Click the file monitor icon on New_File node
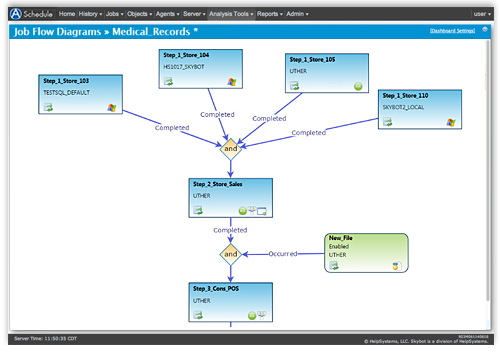 point(396,266)
